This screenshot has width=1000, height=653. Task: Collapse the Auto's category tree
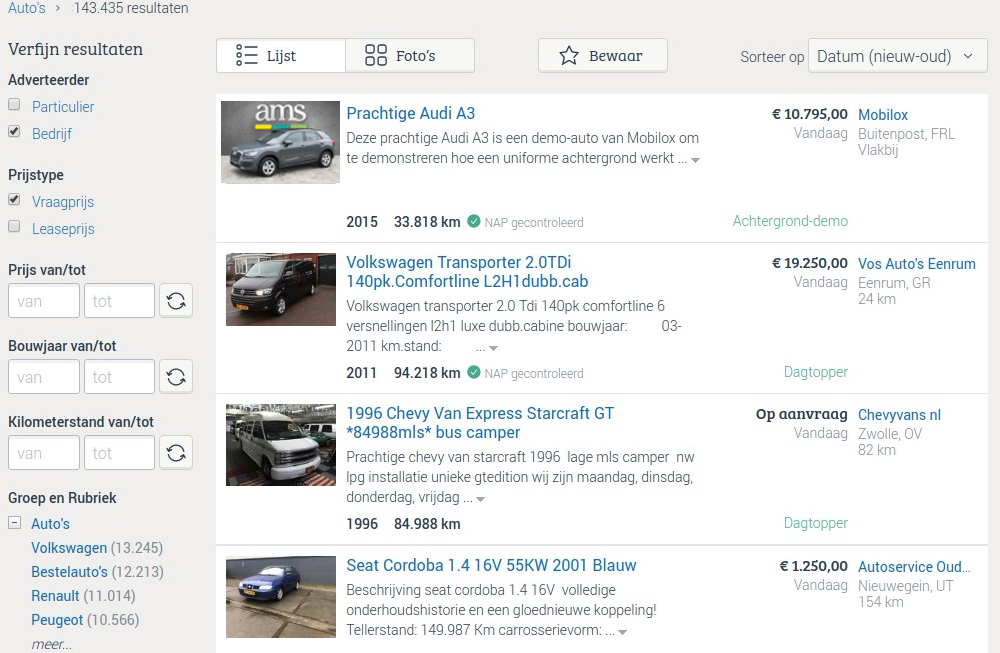pyautogui.click(x=14, y=522)
